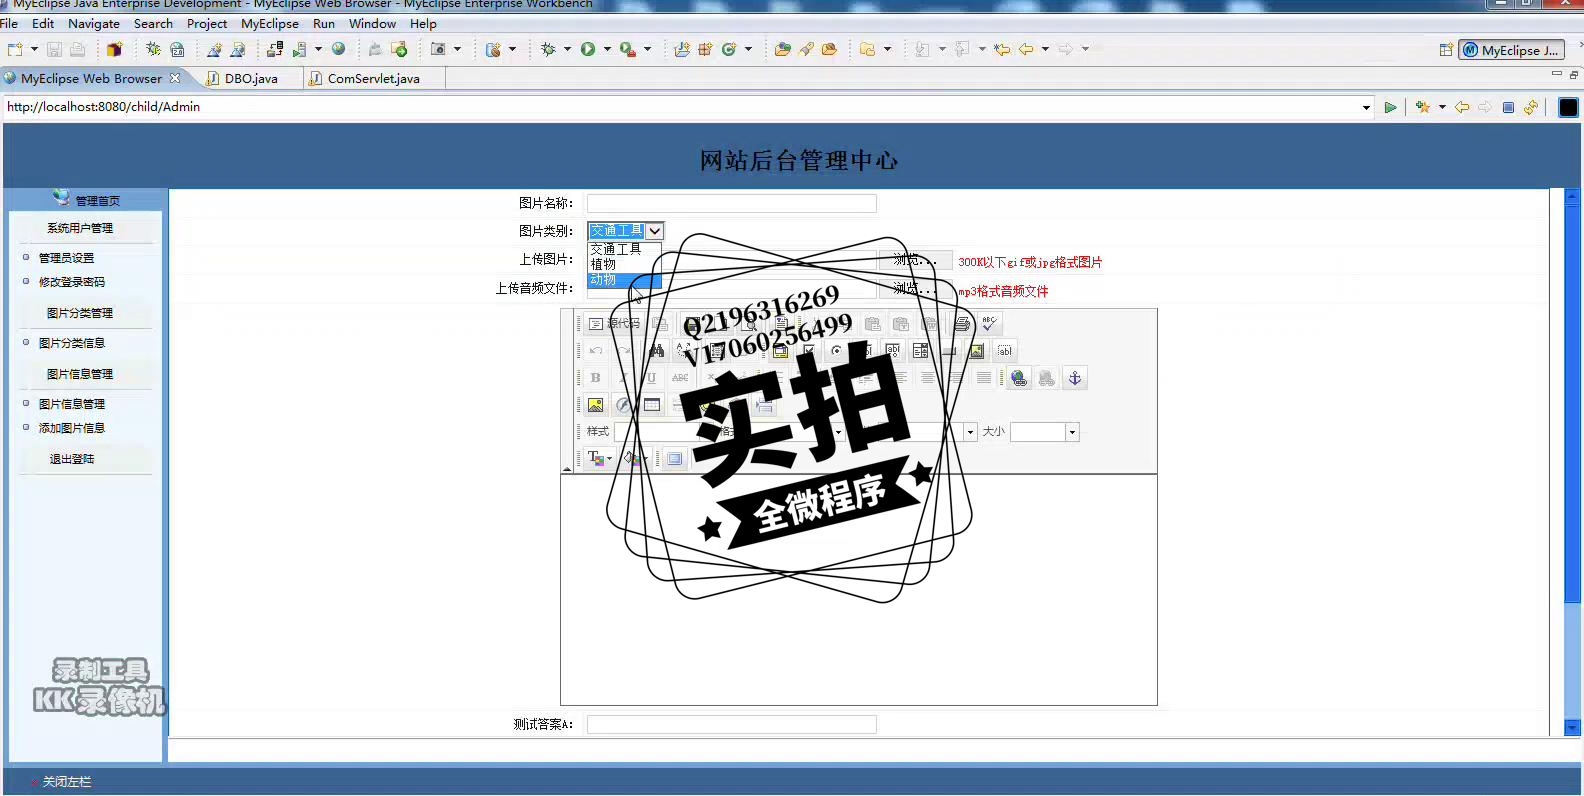Screen dimensions: 1584x796
Task: Open the font dropdown left of 大小
Action: pyautogui.click(x=970, y=432)
